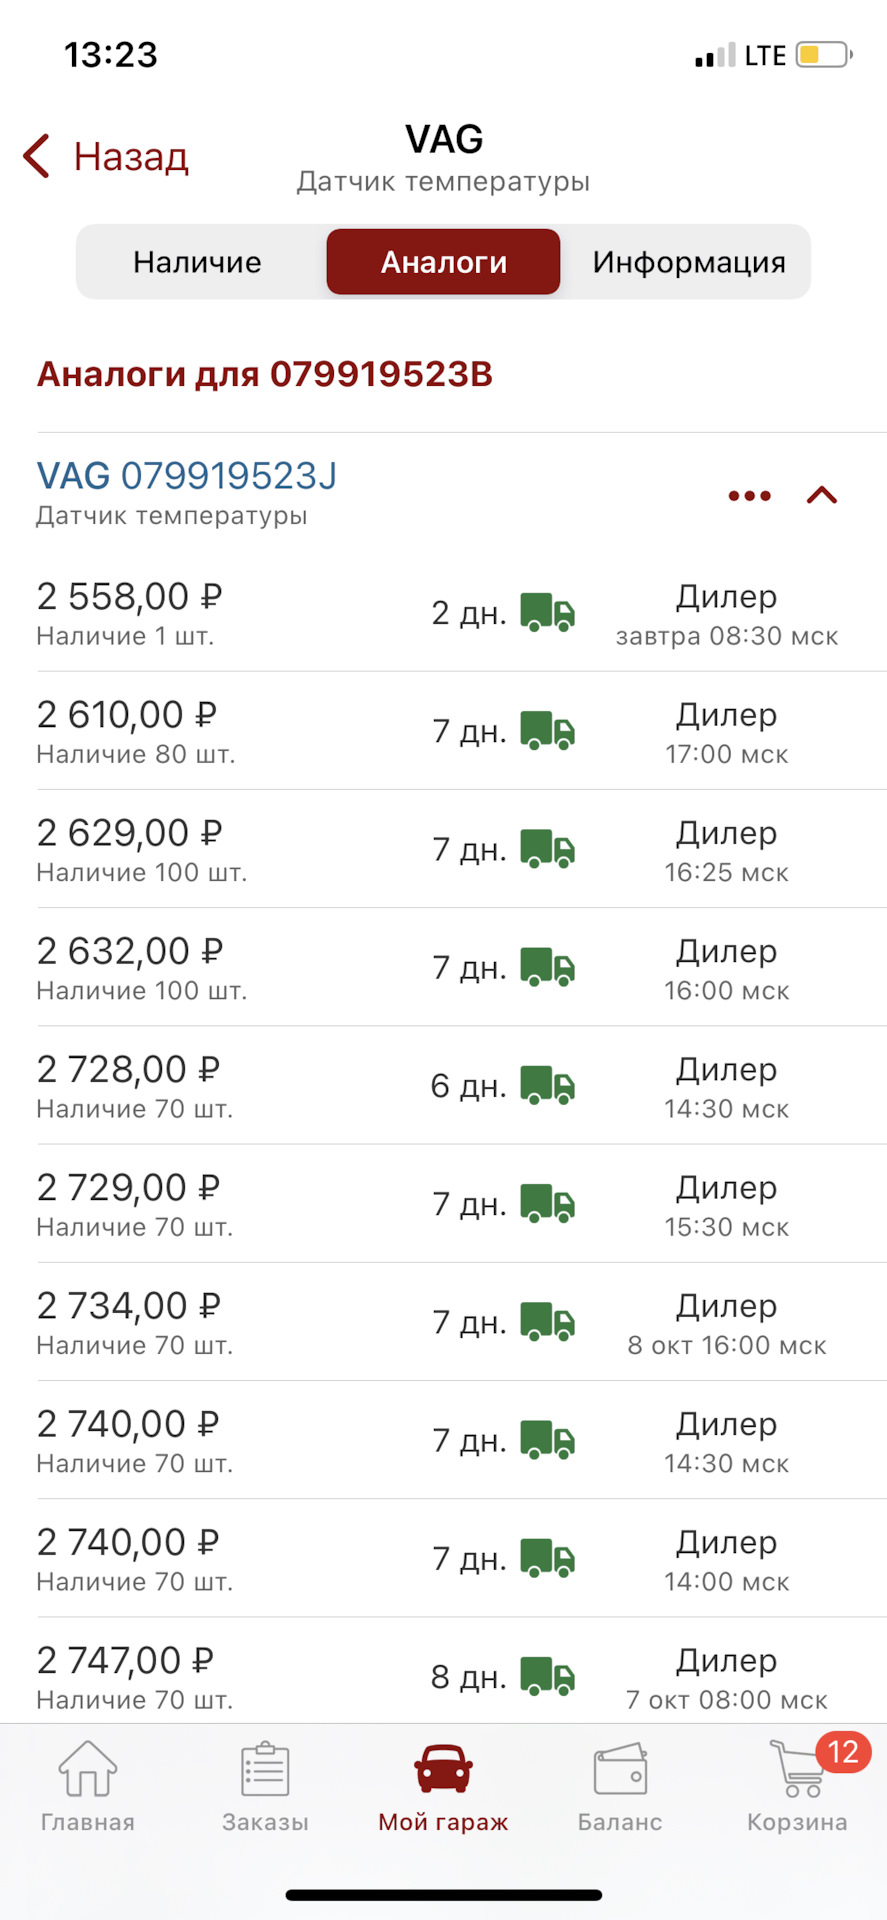
Task: Open the VAG 079919523J part link
Action: (187, 476)
